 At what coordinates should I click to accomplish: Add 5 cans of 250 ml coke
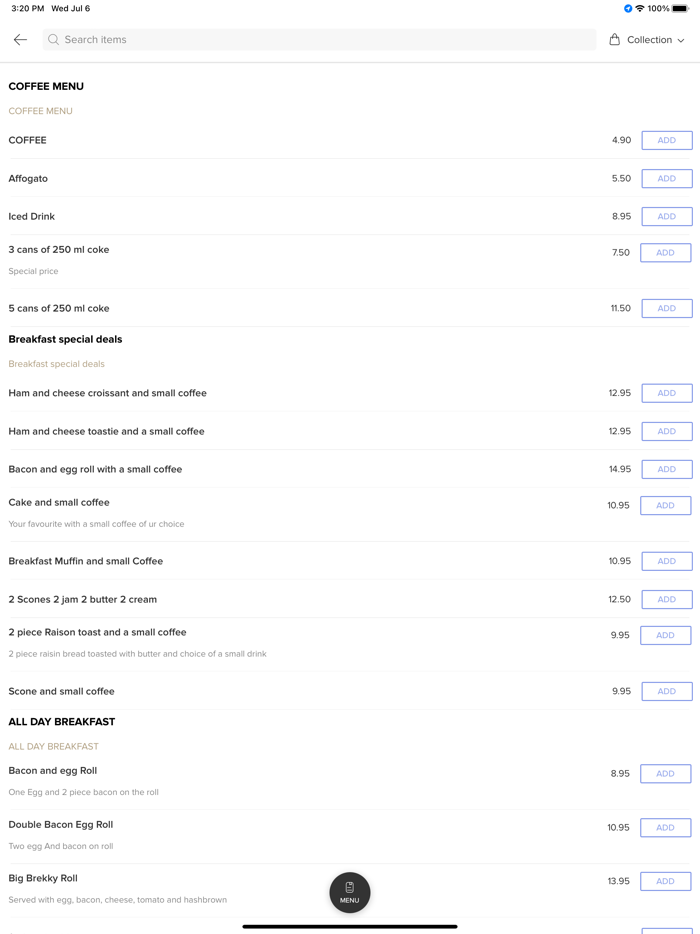coord(666,309)
